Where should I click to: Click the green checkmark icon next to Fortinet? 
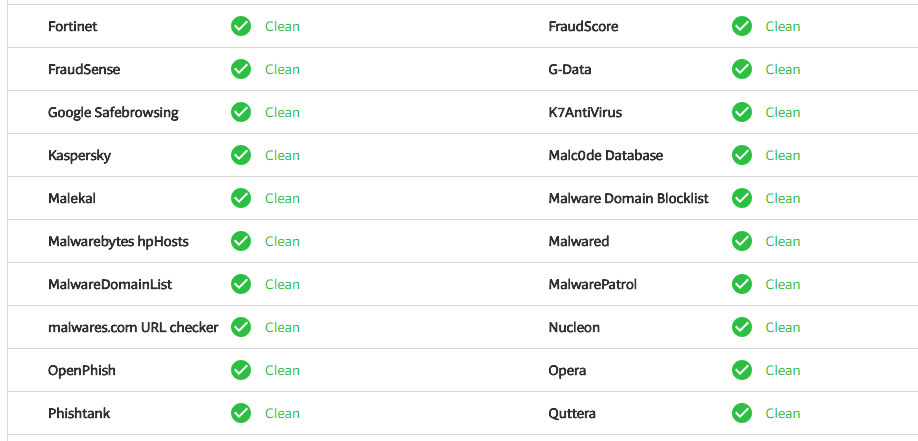(241, 26)
